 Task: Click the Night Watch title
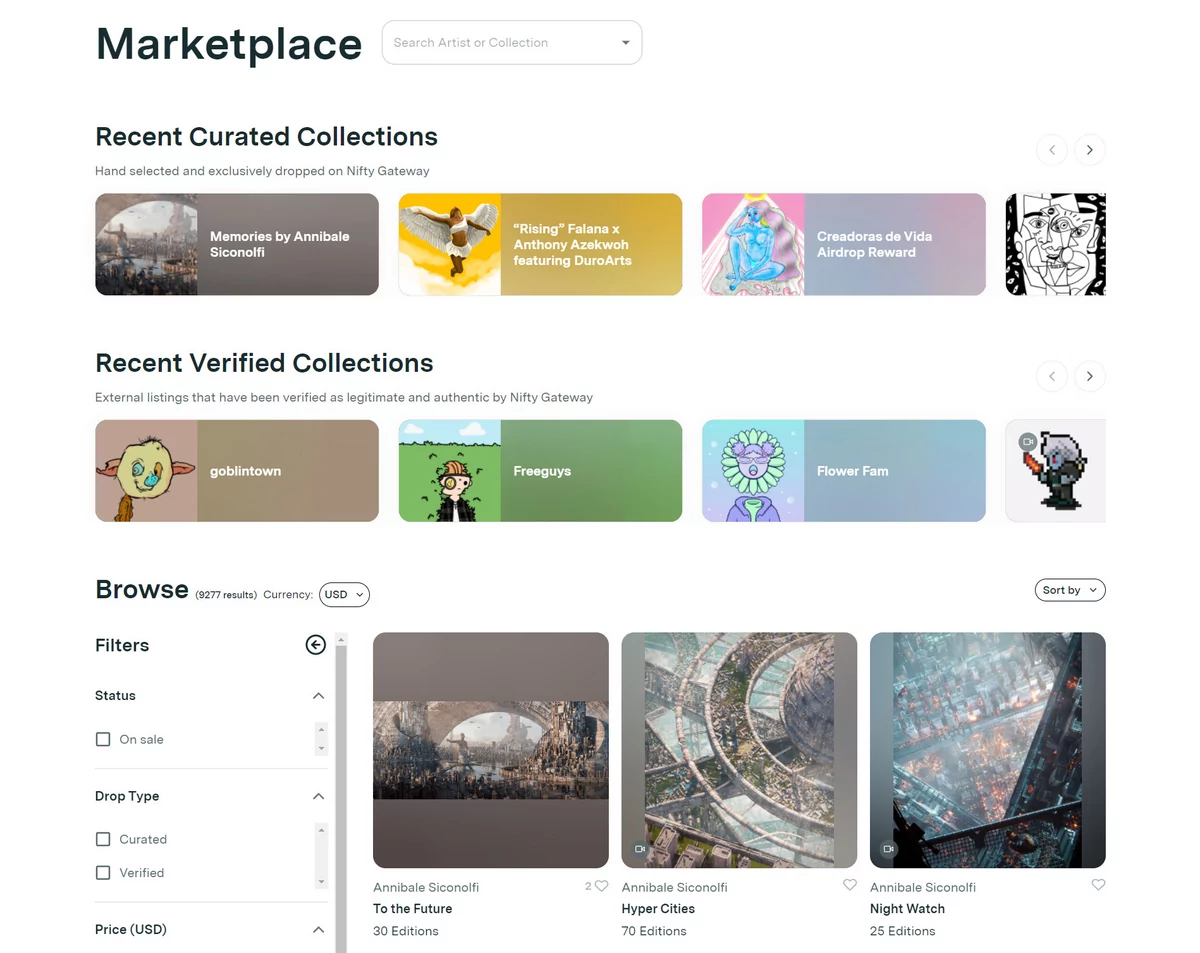pyautogui.click(x=907, y=909)
